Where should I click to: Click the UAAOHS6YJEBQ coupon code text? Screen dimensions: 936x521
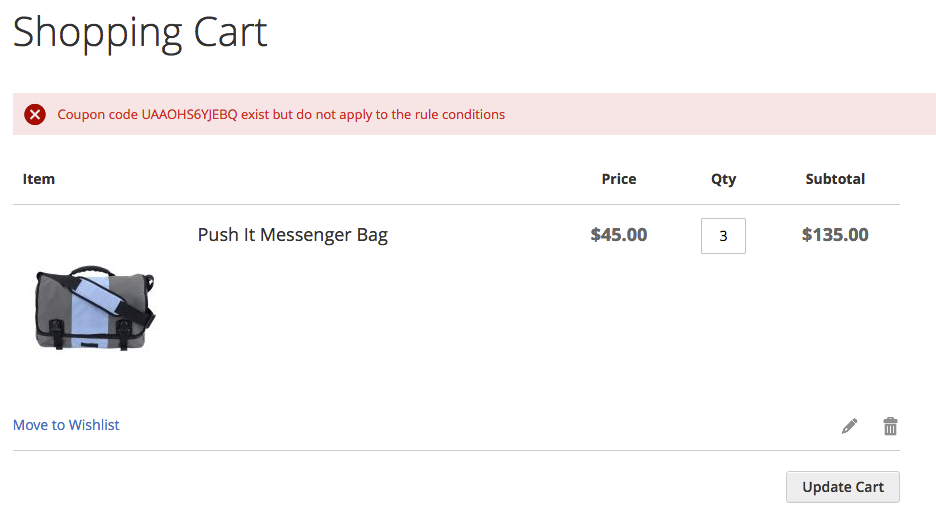click(x=189, y=115)
